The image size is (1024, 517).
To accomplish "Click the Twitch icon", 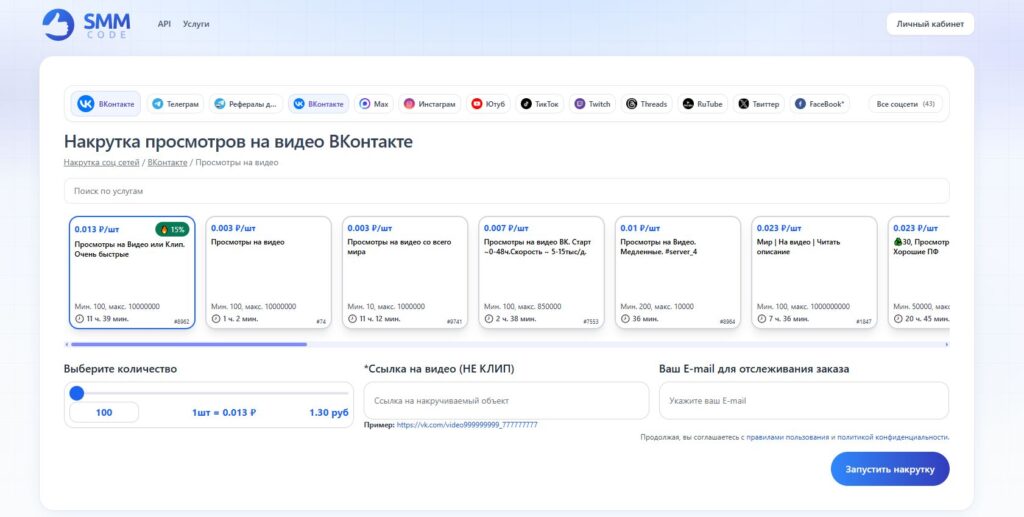I will coord(579,104).
